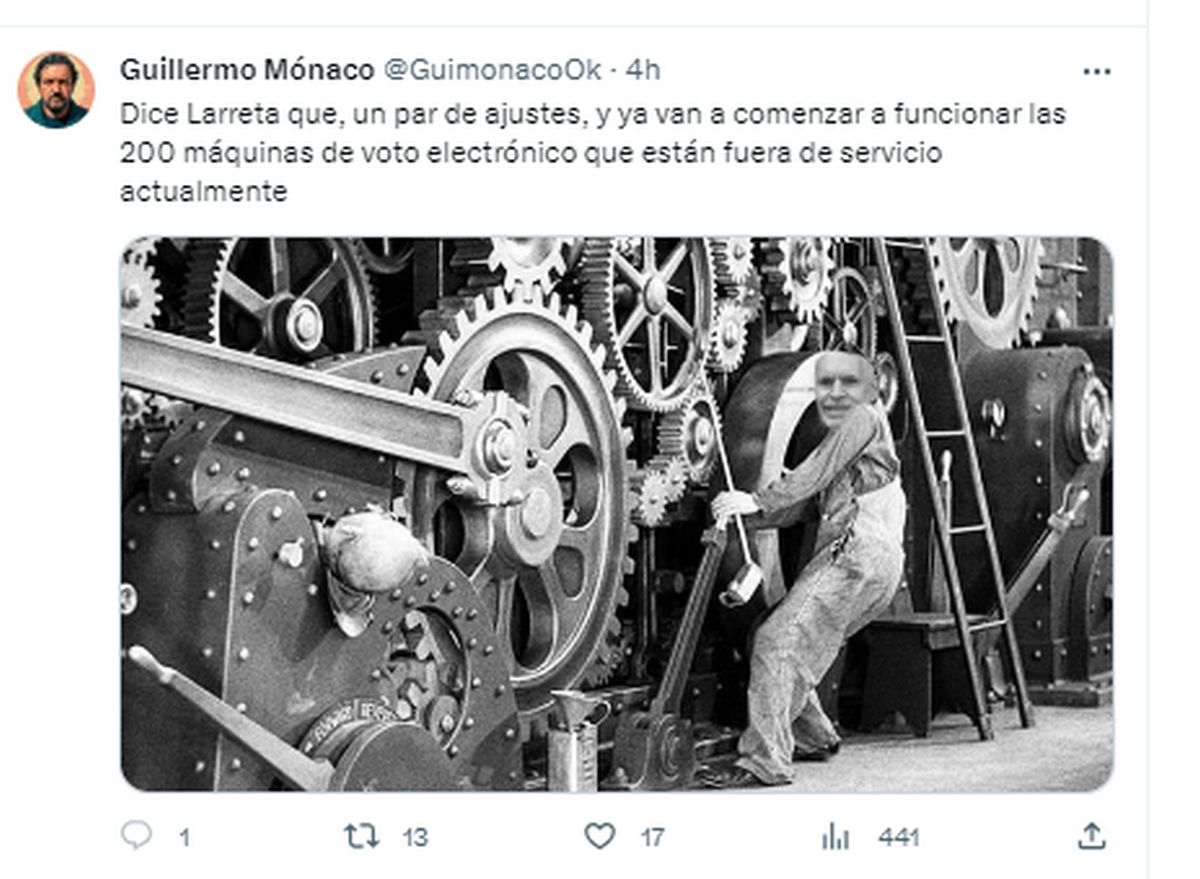Viewport: 1200px width, 879px height.
Task: Retweet using the arrows icon
Action: tap(361, 836)
